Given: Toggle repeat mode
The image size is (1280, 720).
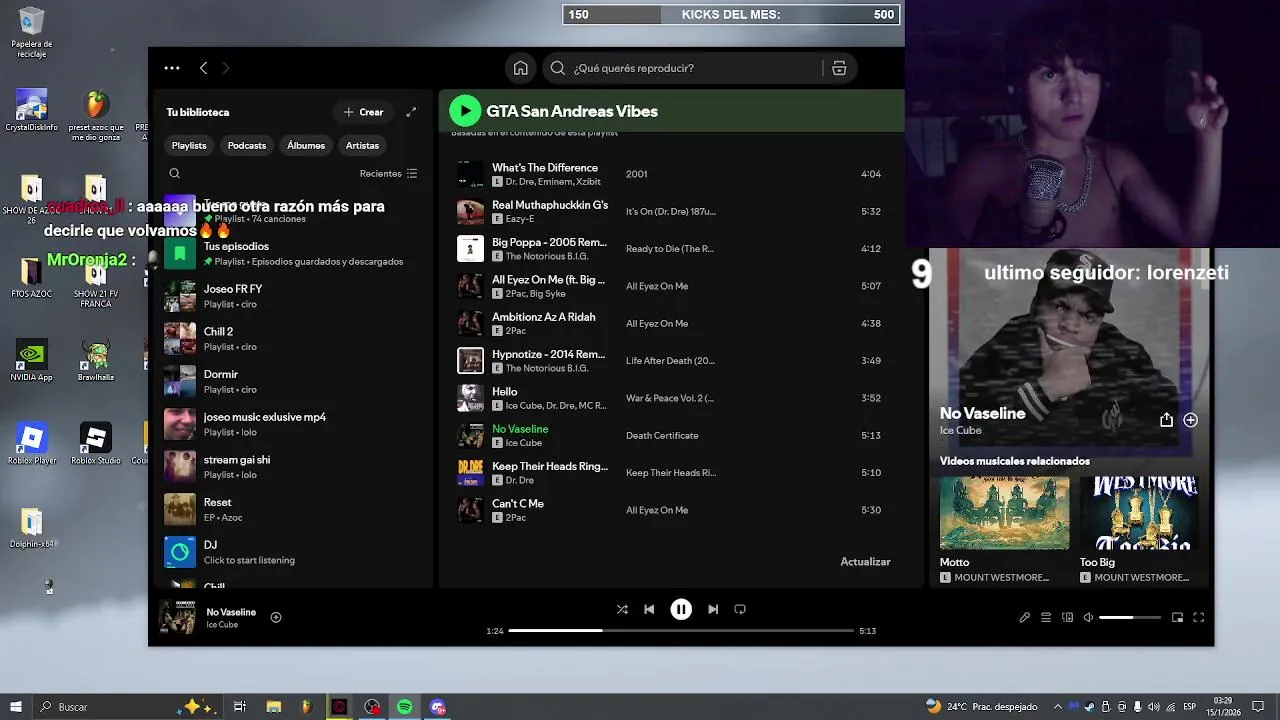Looking at the screenshot, I should tap(740, 609).
